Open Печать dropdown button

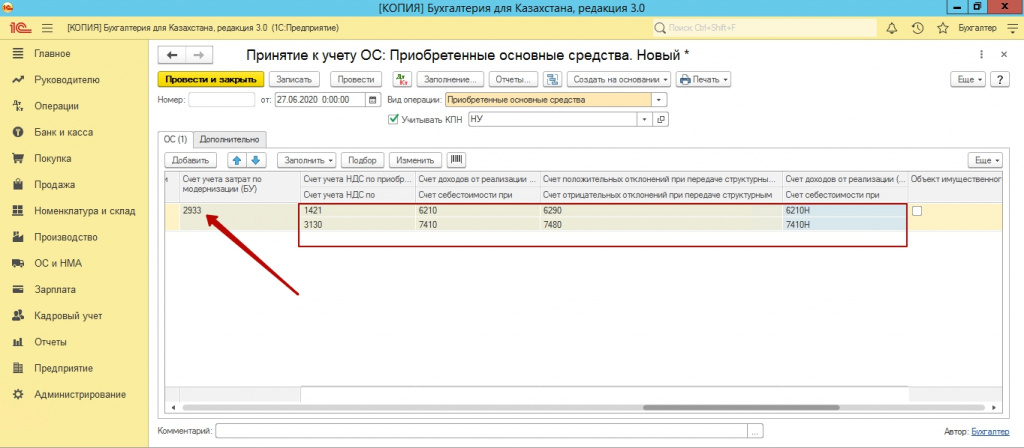(x=703, y=79)
